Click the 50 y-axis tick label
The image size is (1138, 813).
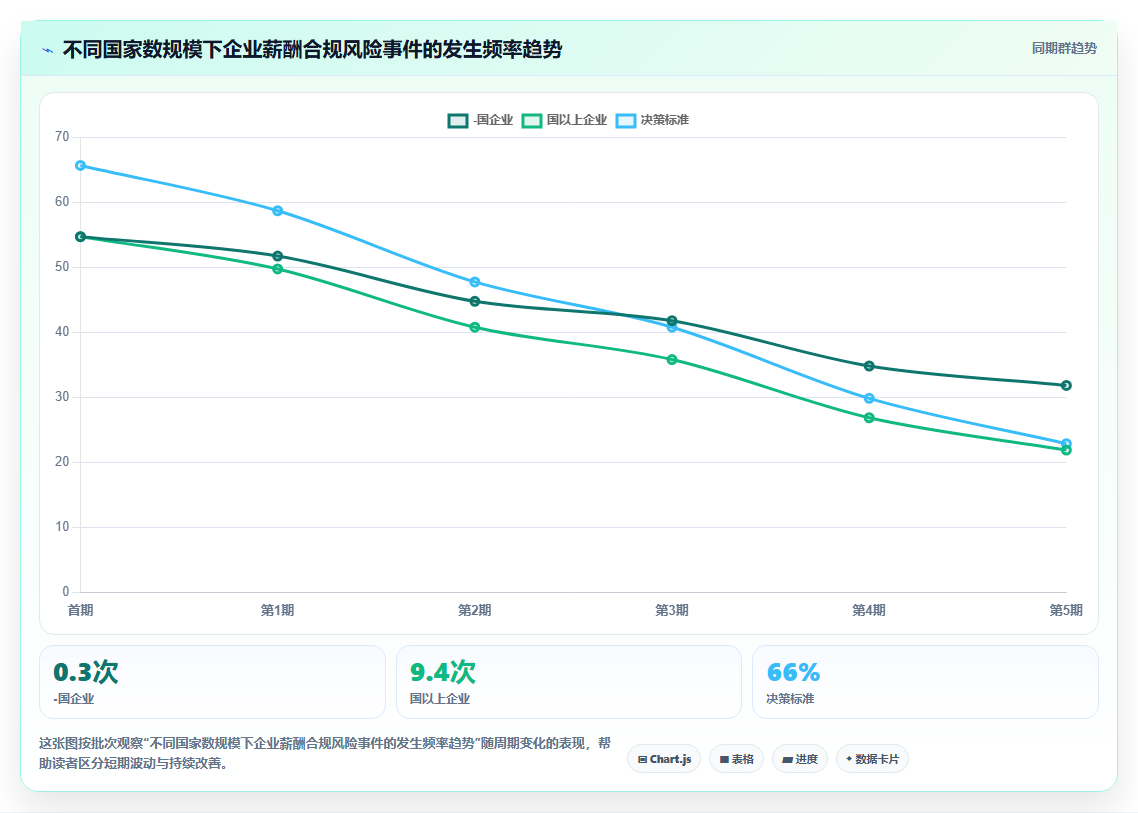click(62, 267)
